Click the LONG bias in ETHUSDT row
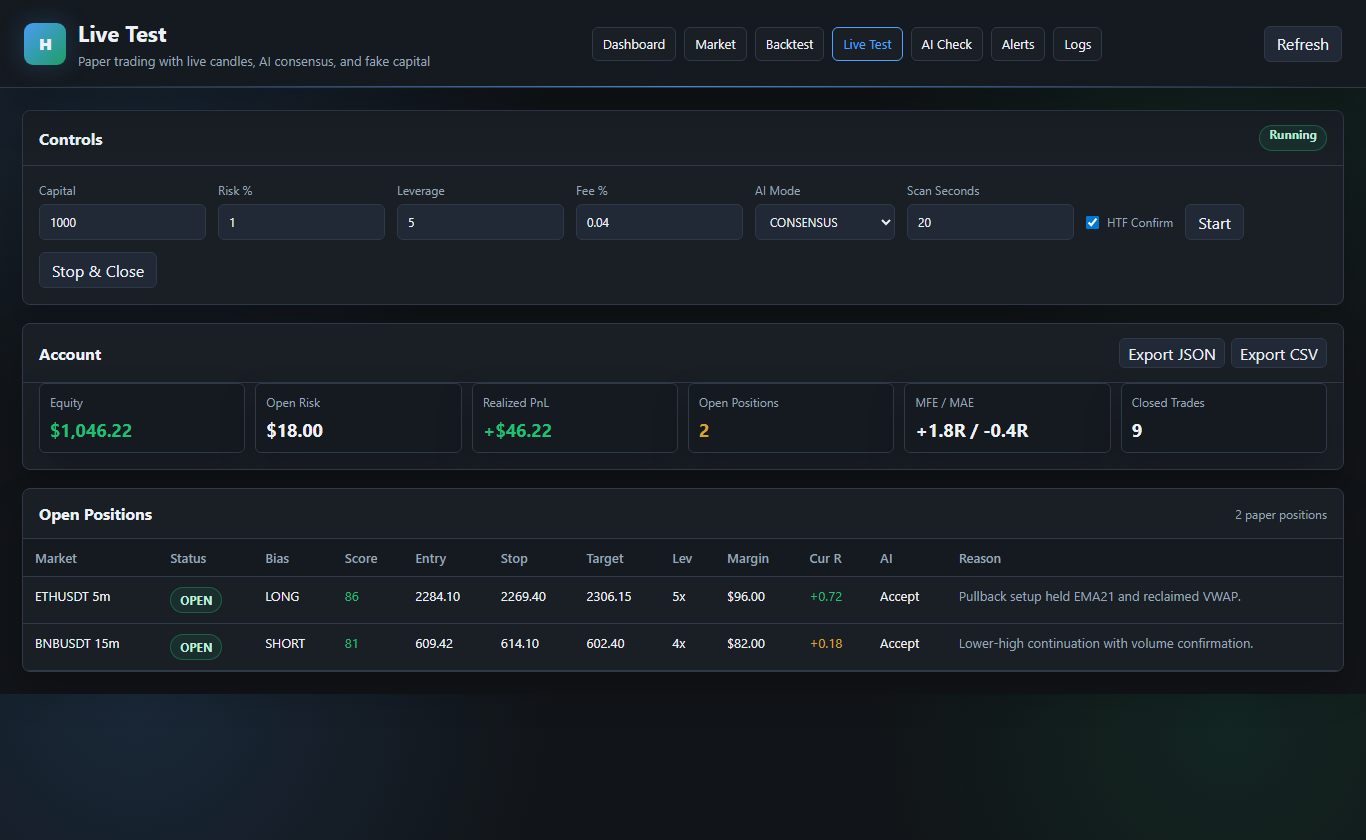Image resolution: width=1366 pixels, height=840 pixels. point(282,596)
